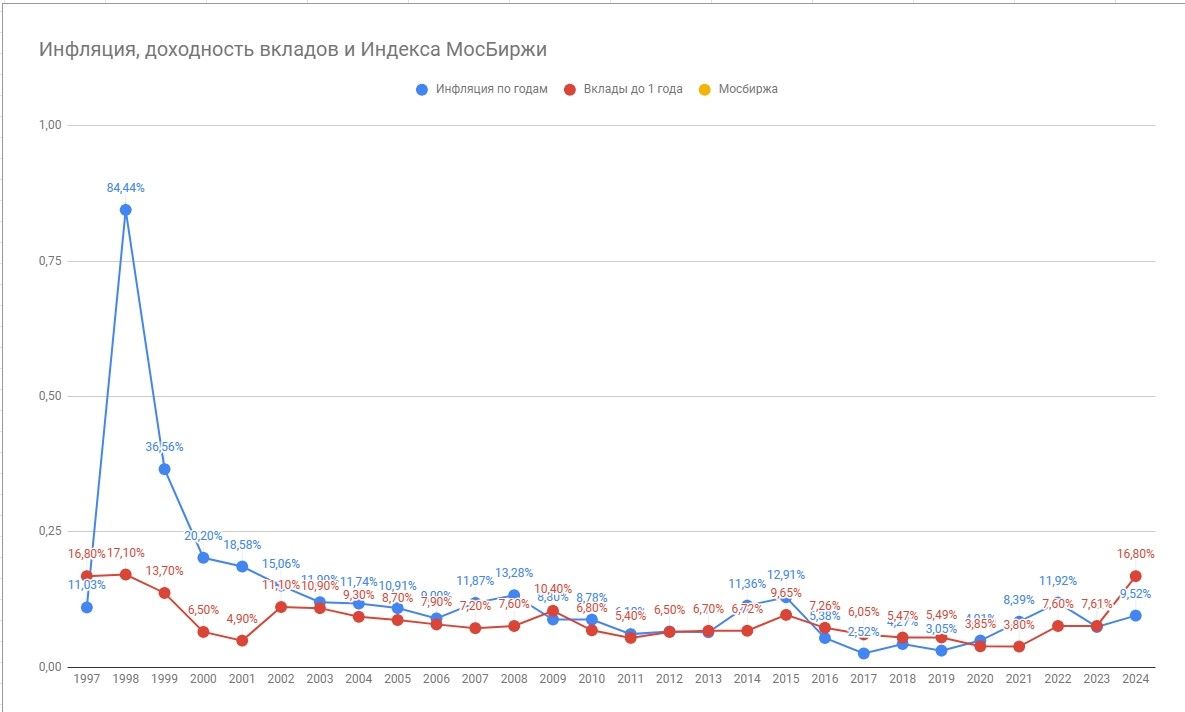Click the blue 2024 inflation data point
Viewport: 1185px width, 712px height.
pos(1136,615)
